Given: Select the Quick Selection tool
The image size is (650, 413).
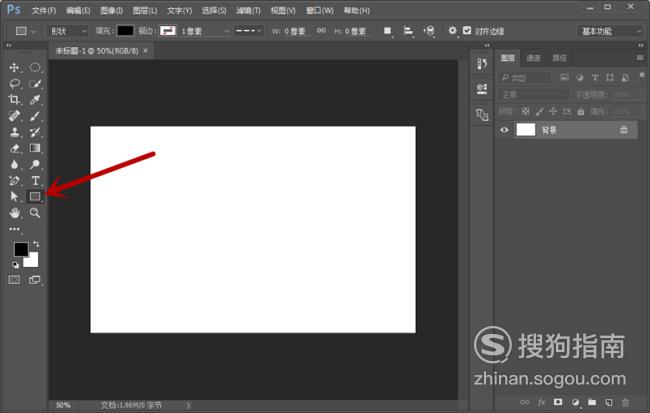Looking at the screenshot, I should tap(35, 84).
